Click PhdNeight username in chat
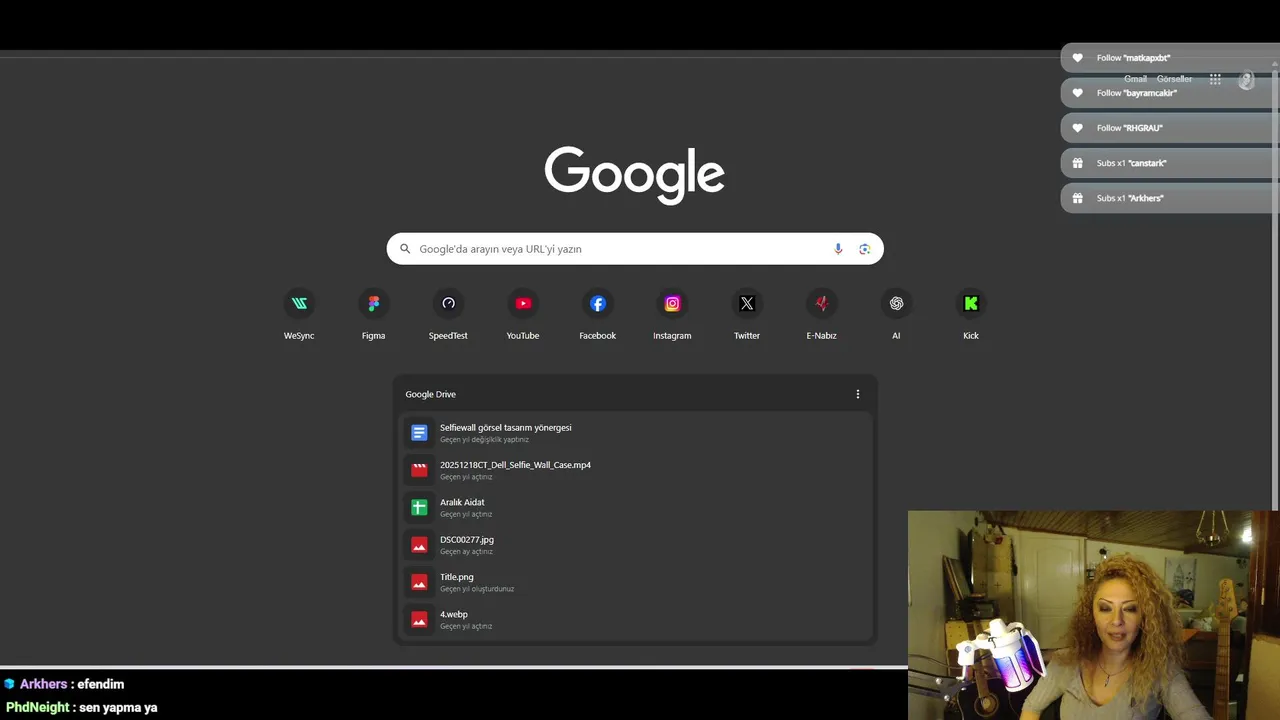This screenshot has width=1280, height=720. pos(38,707)
